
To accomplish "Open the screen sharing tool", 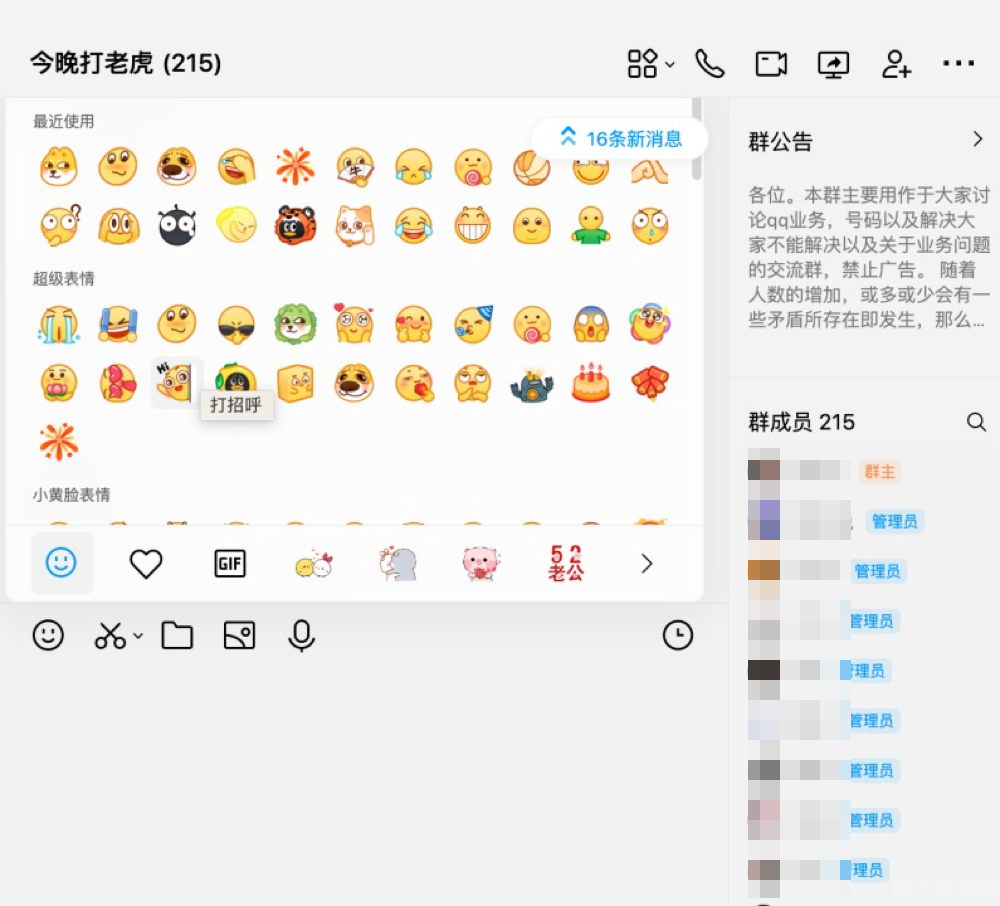I will coord(833,63).
